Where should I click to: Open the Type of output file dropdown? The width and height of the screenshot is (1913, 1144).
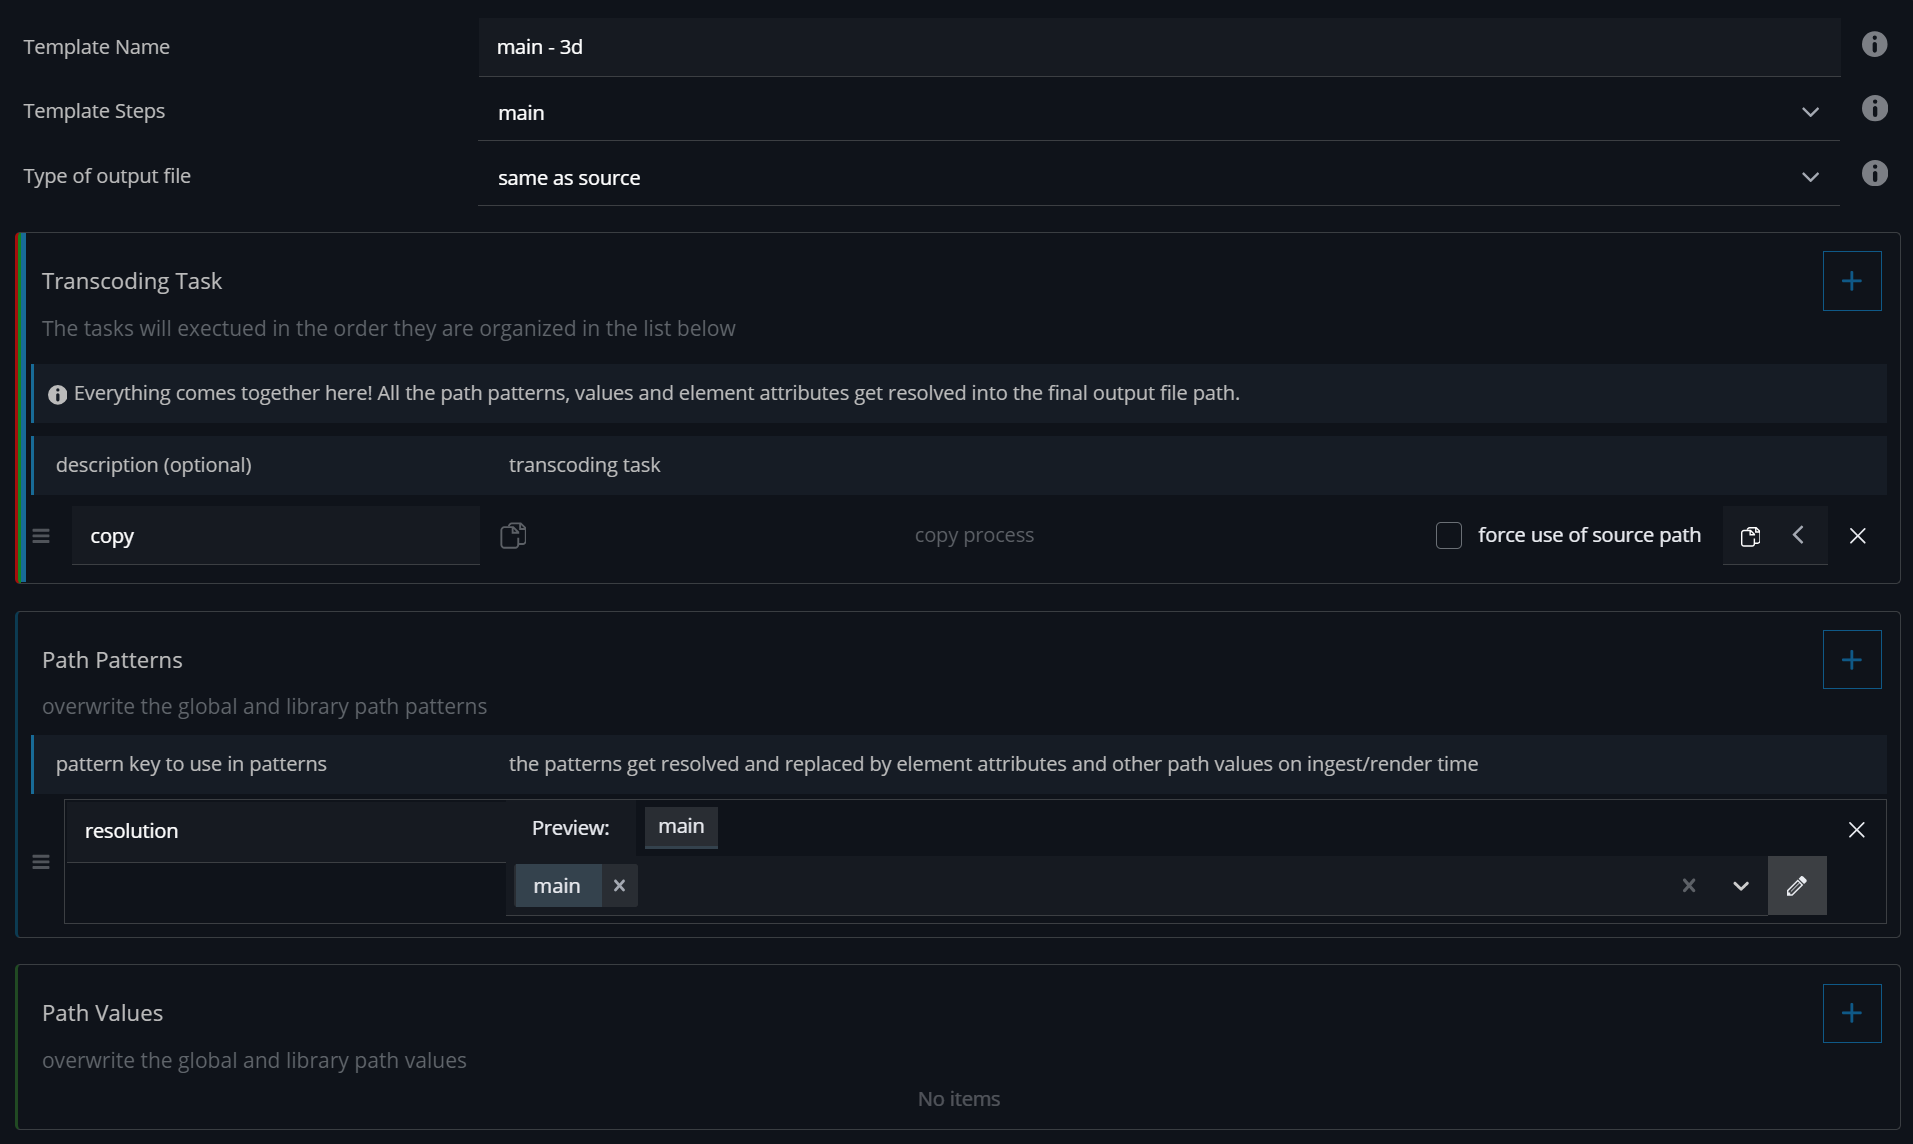click(x=1809, y=177)
